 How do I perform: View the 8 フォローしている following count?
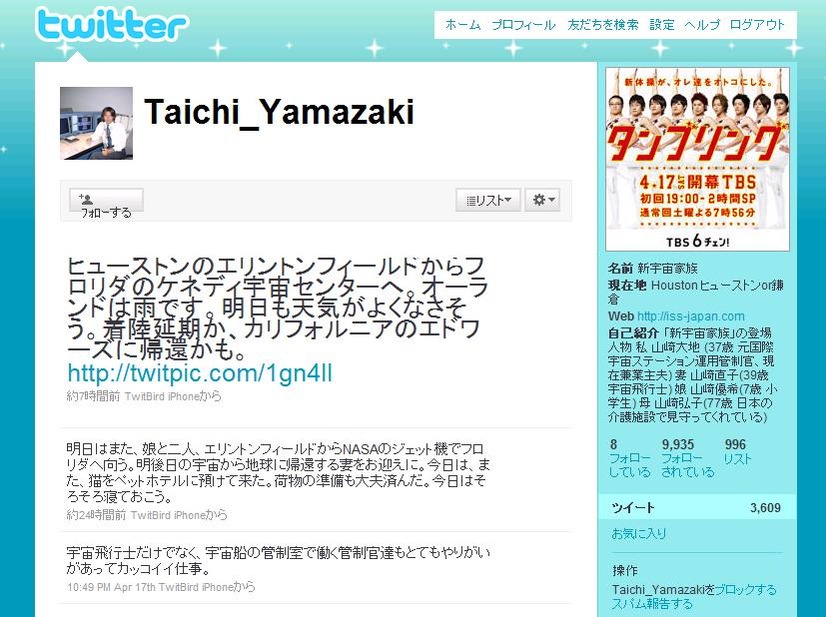[x=630, y=458]
